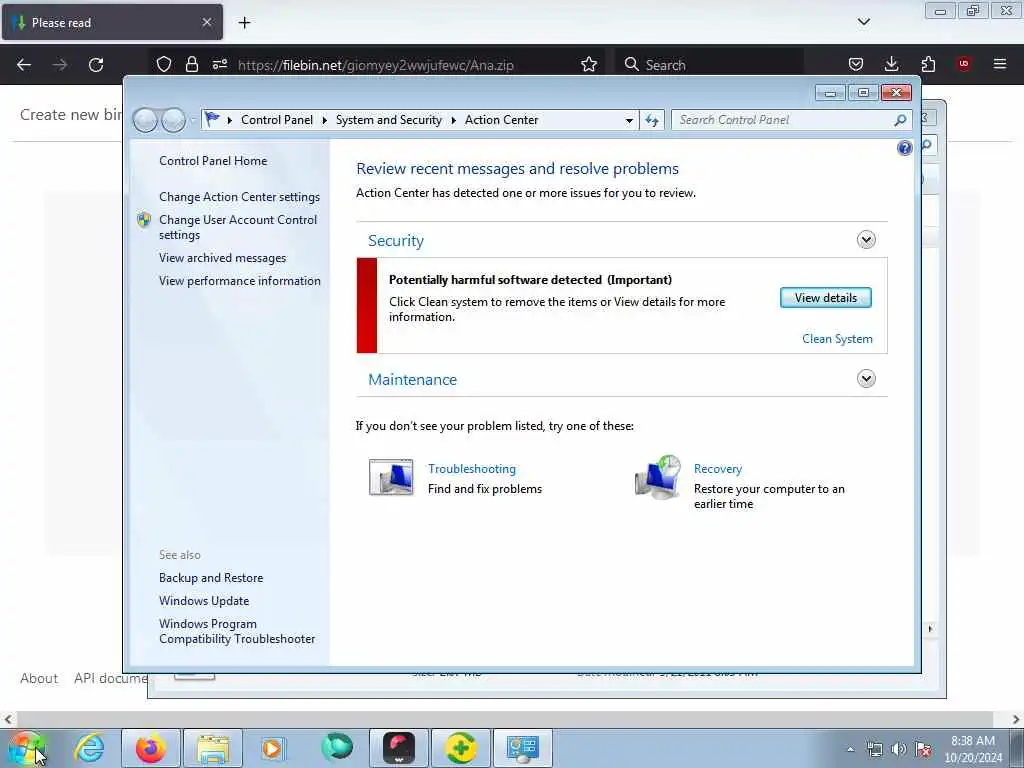
Task: Click the volume speaker tray icon
Action: [899, 749]
